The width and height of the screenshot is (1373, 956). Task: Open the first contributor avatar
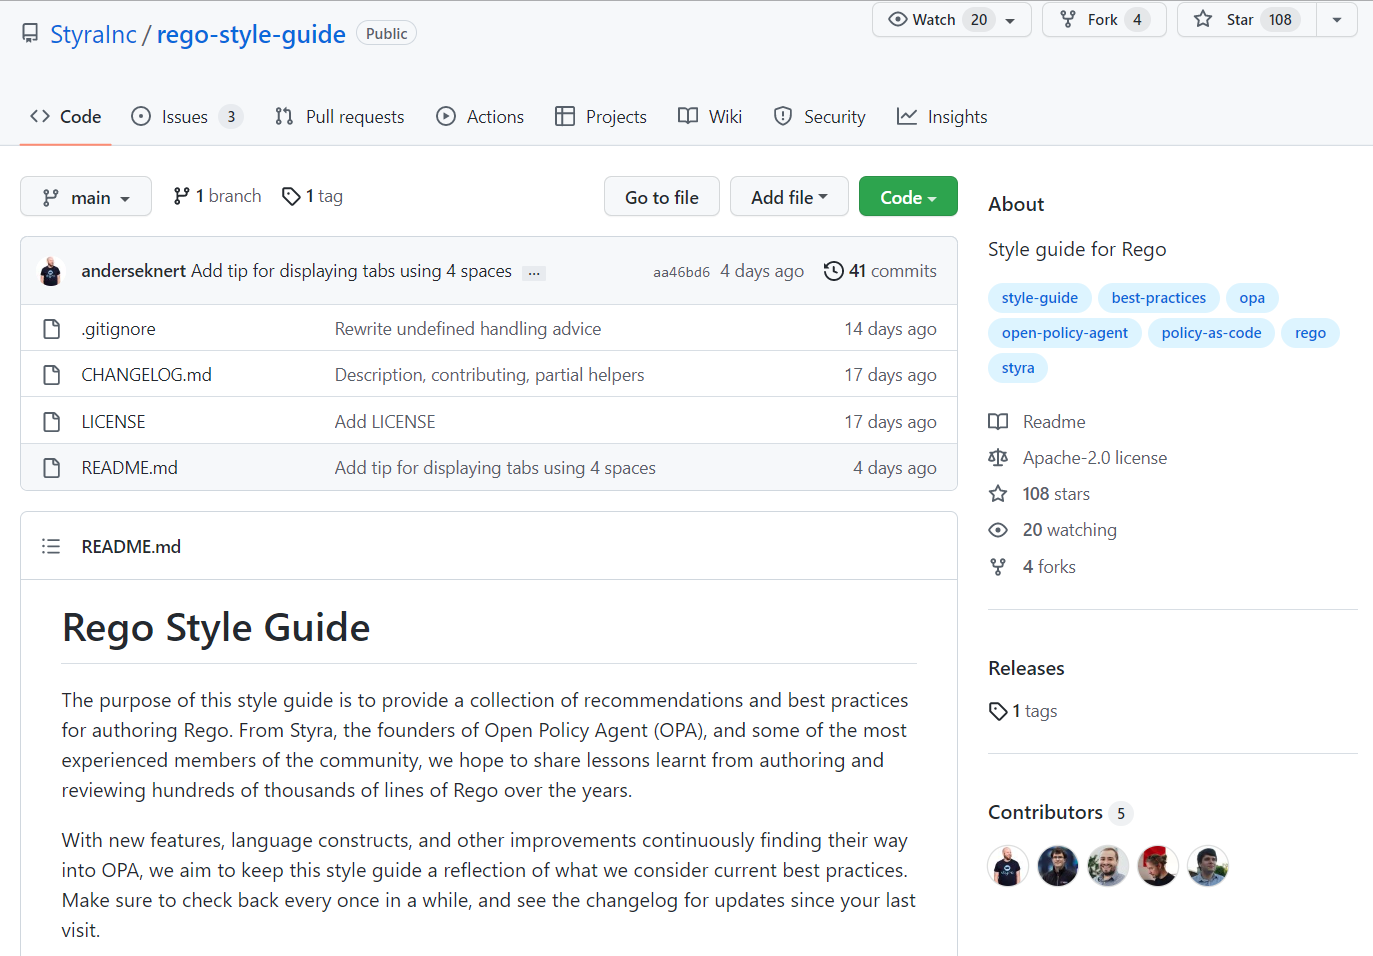pyautogui.click(x=1008, y=866)
